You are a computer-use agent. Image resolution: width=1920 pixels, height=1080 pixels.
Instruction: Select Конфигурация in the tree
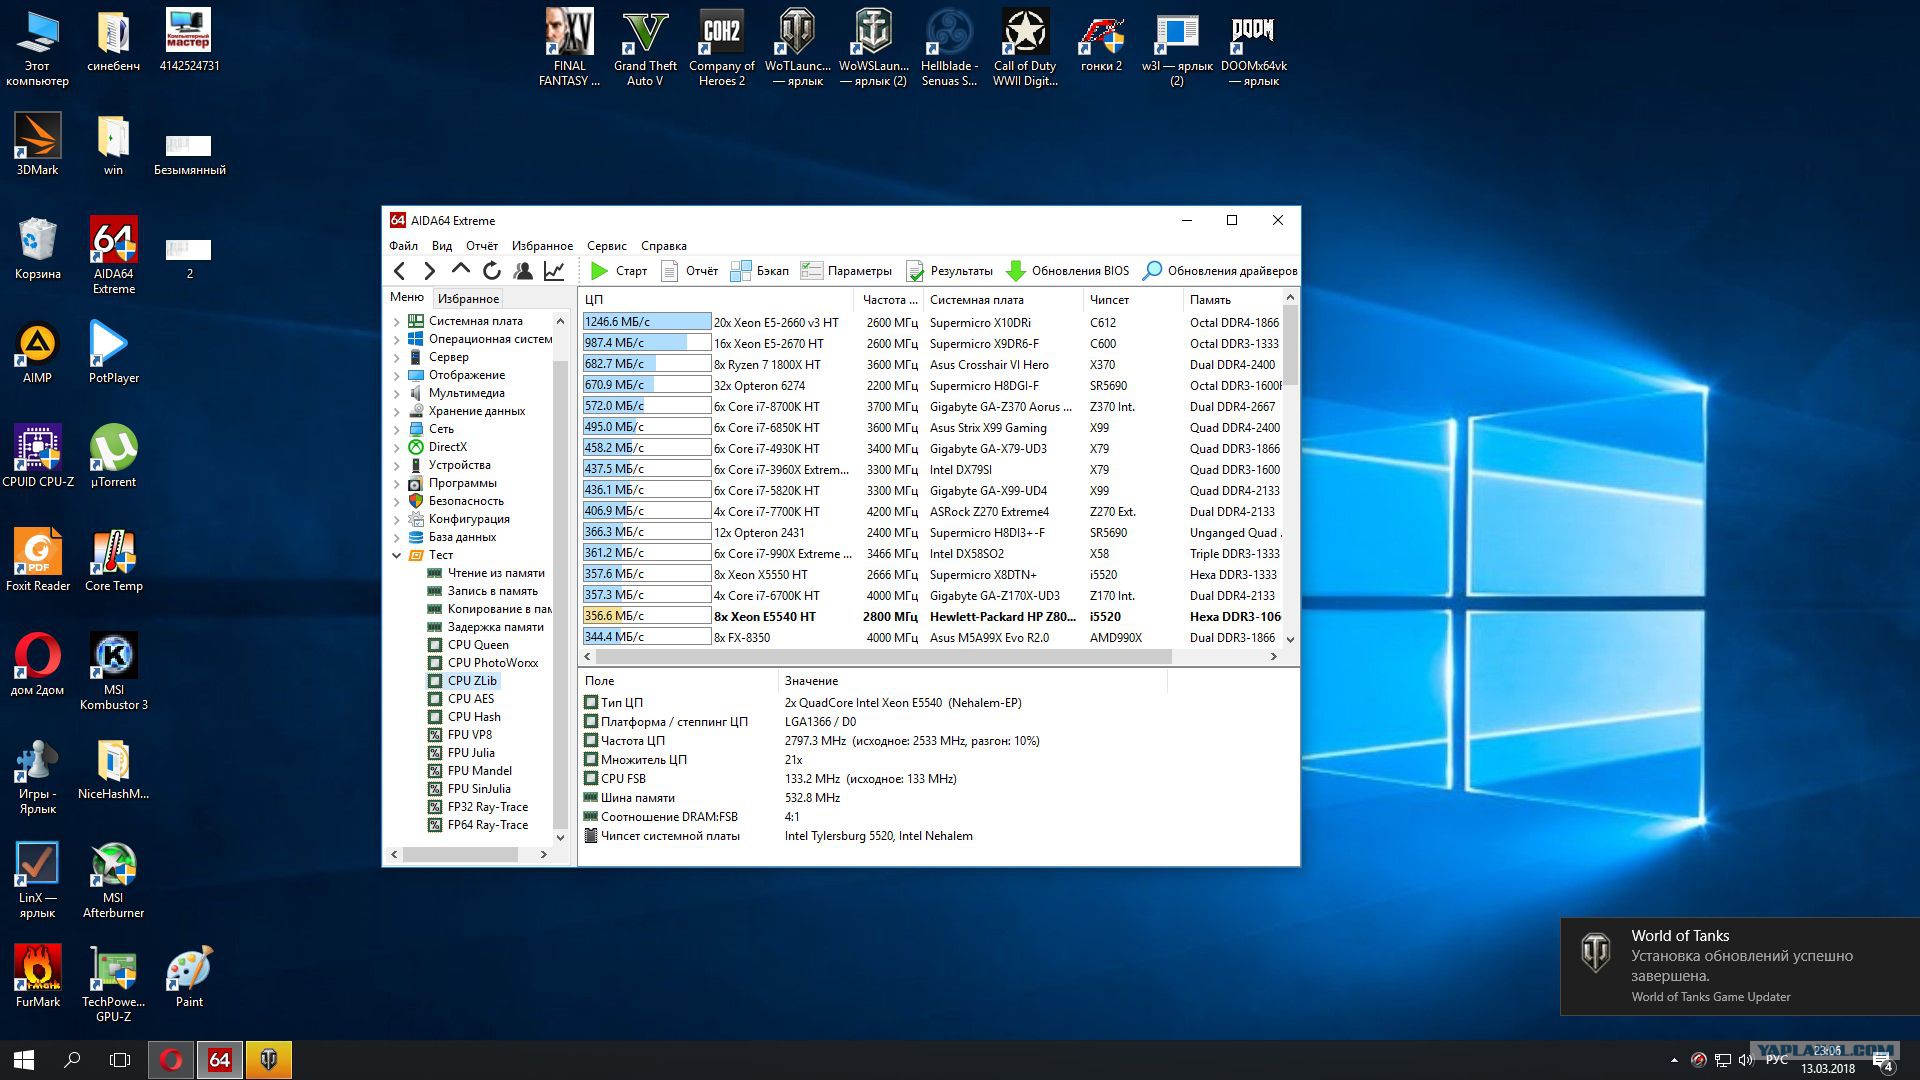[x=469, y=519]
